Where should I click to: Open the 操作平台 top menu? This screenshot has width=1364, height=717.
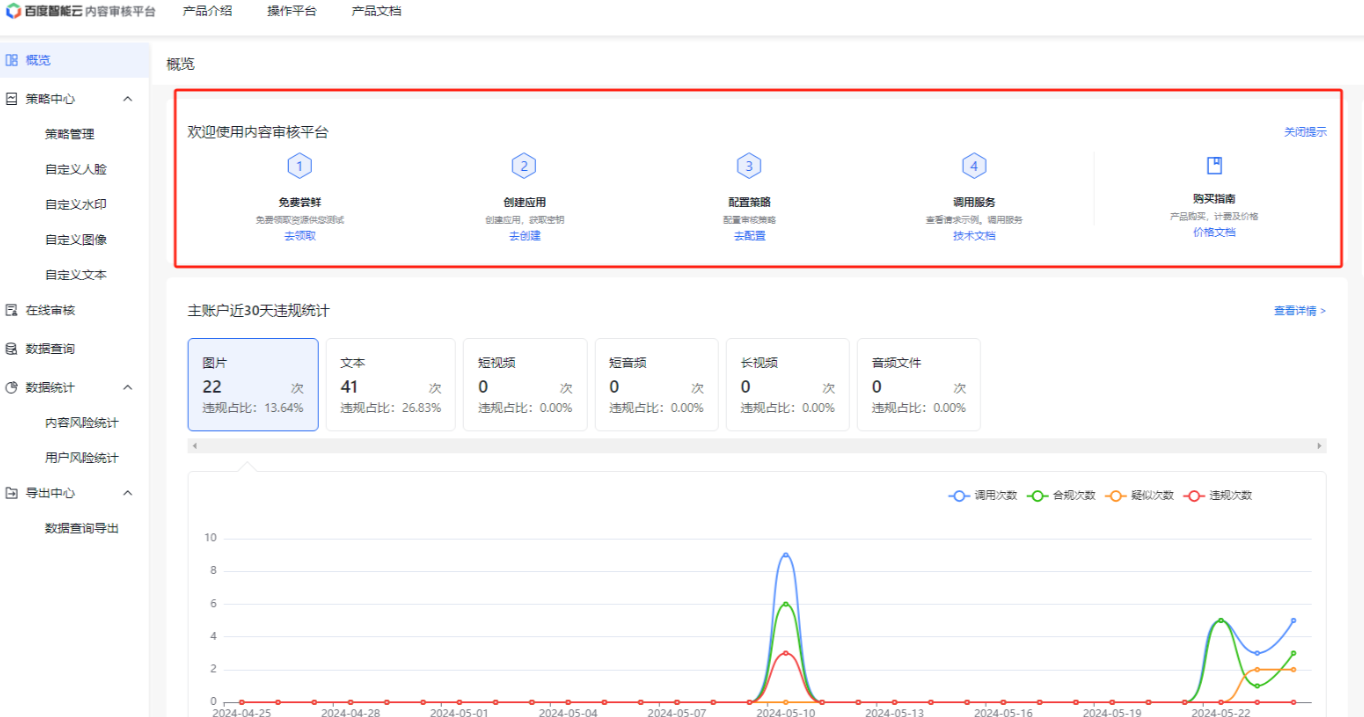[292, 11]
